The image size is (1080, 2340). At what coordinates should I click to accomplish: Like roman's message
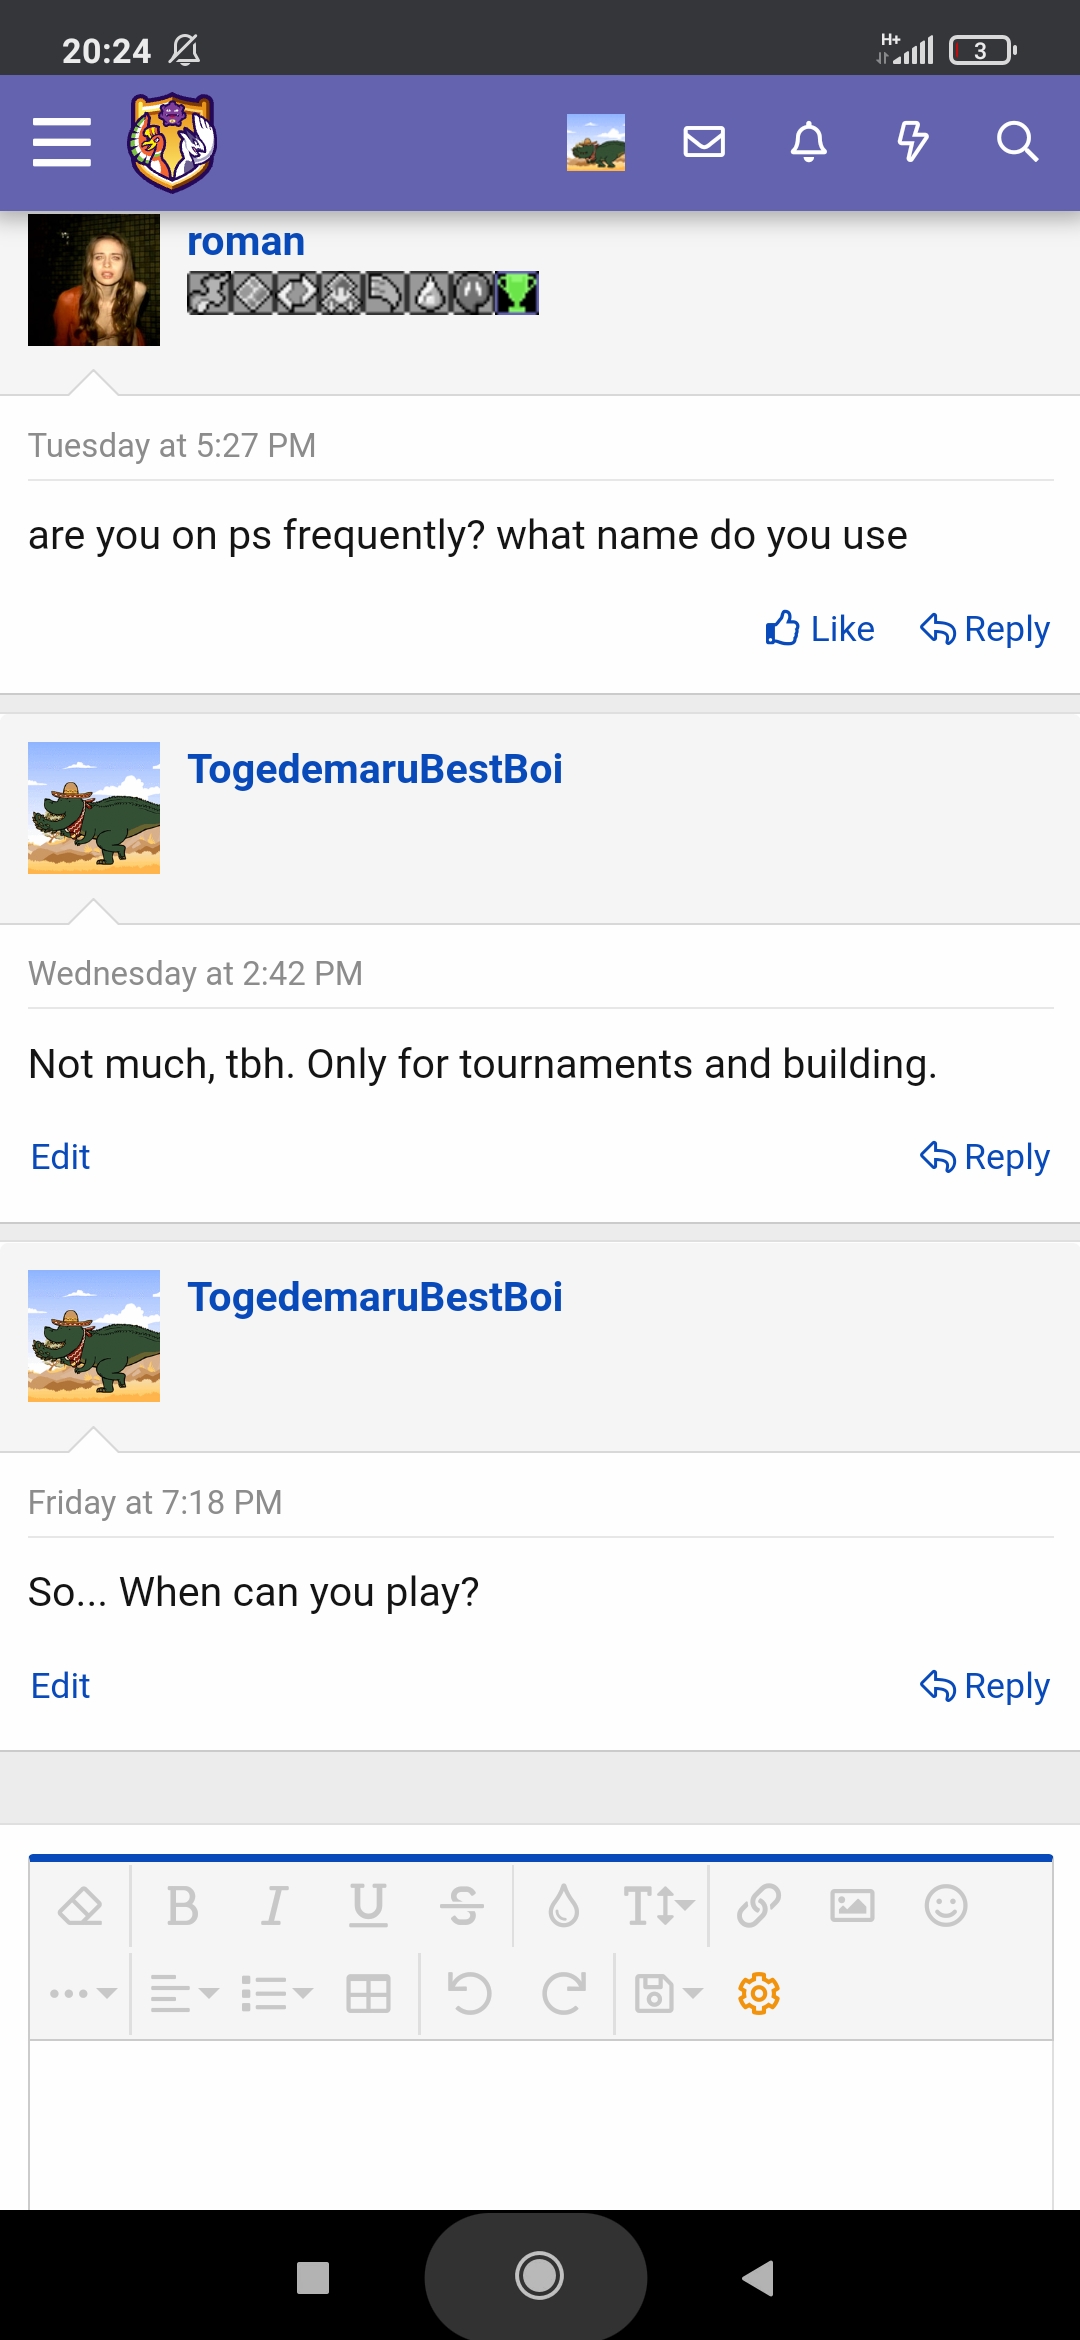[x=820, y=629]
